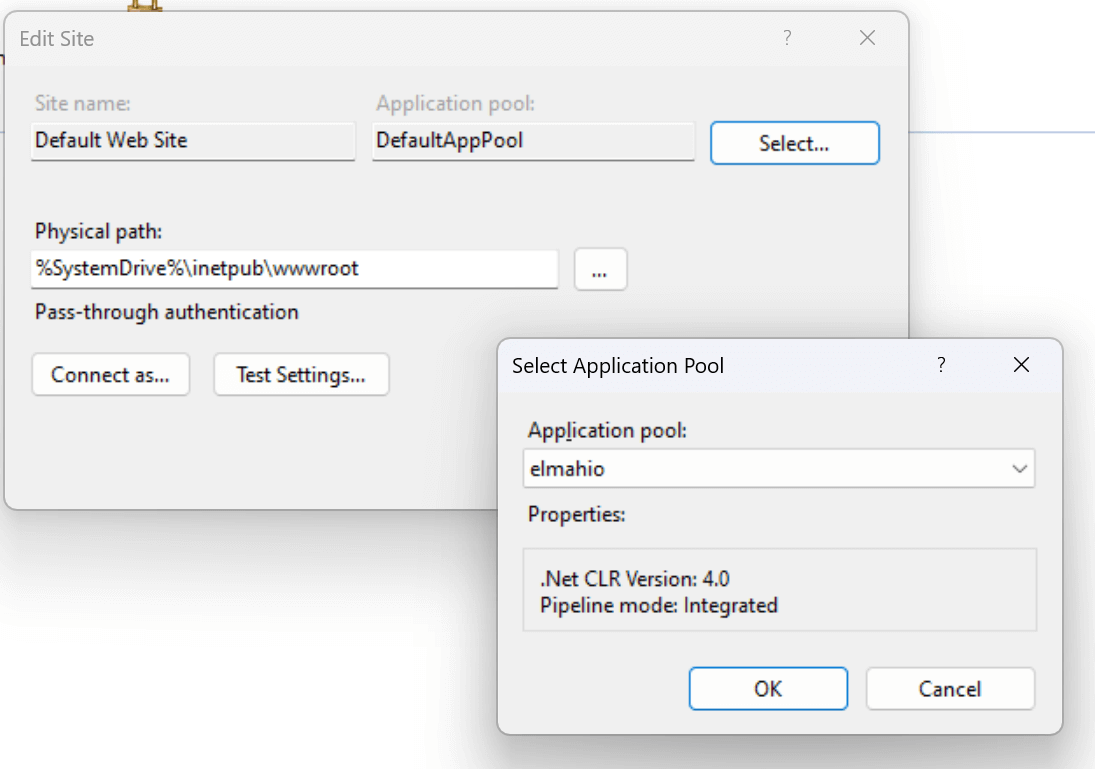Expand the application pool dropdown arrow
1095x769 pixels.
coord(1020,469)
